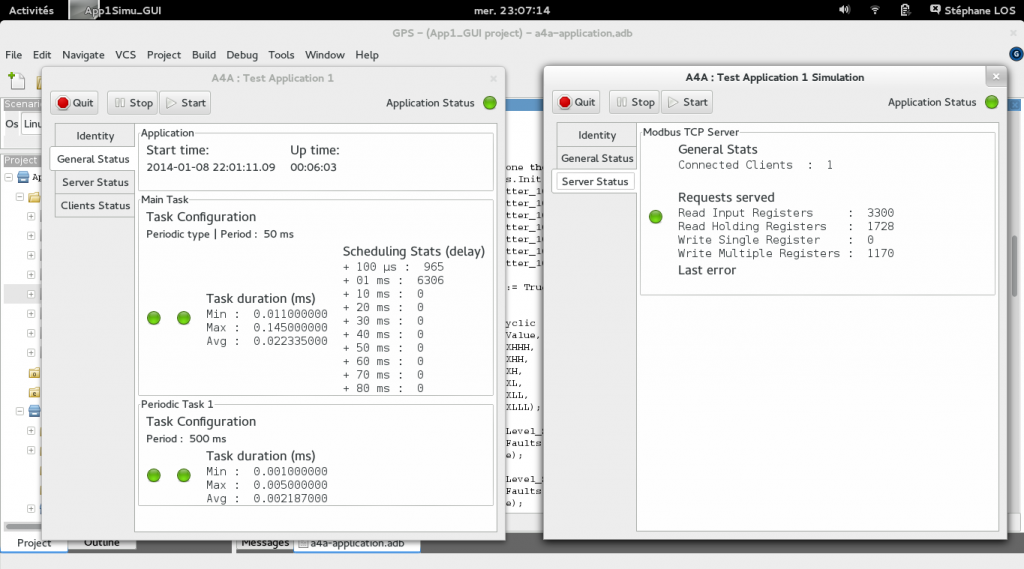Select Identity tab in Simulation window

597,136
